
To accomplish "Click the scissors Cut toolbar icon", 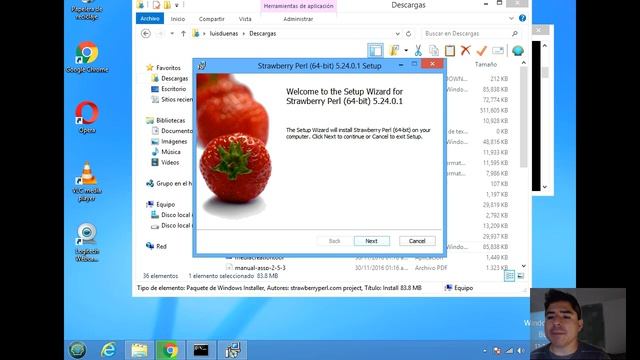I will (418, 51).
